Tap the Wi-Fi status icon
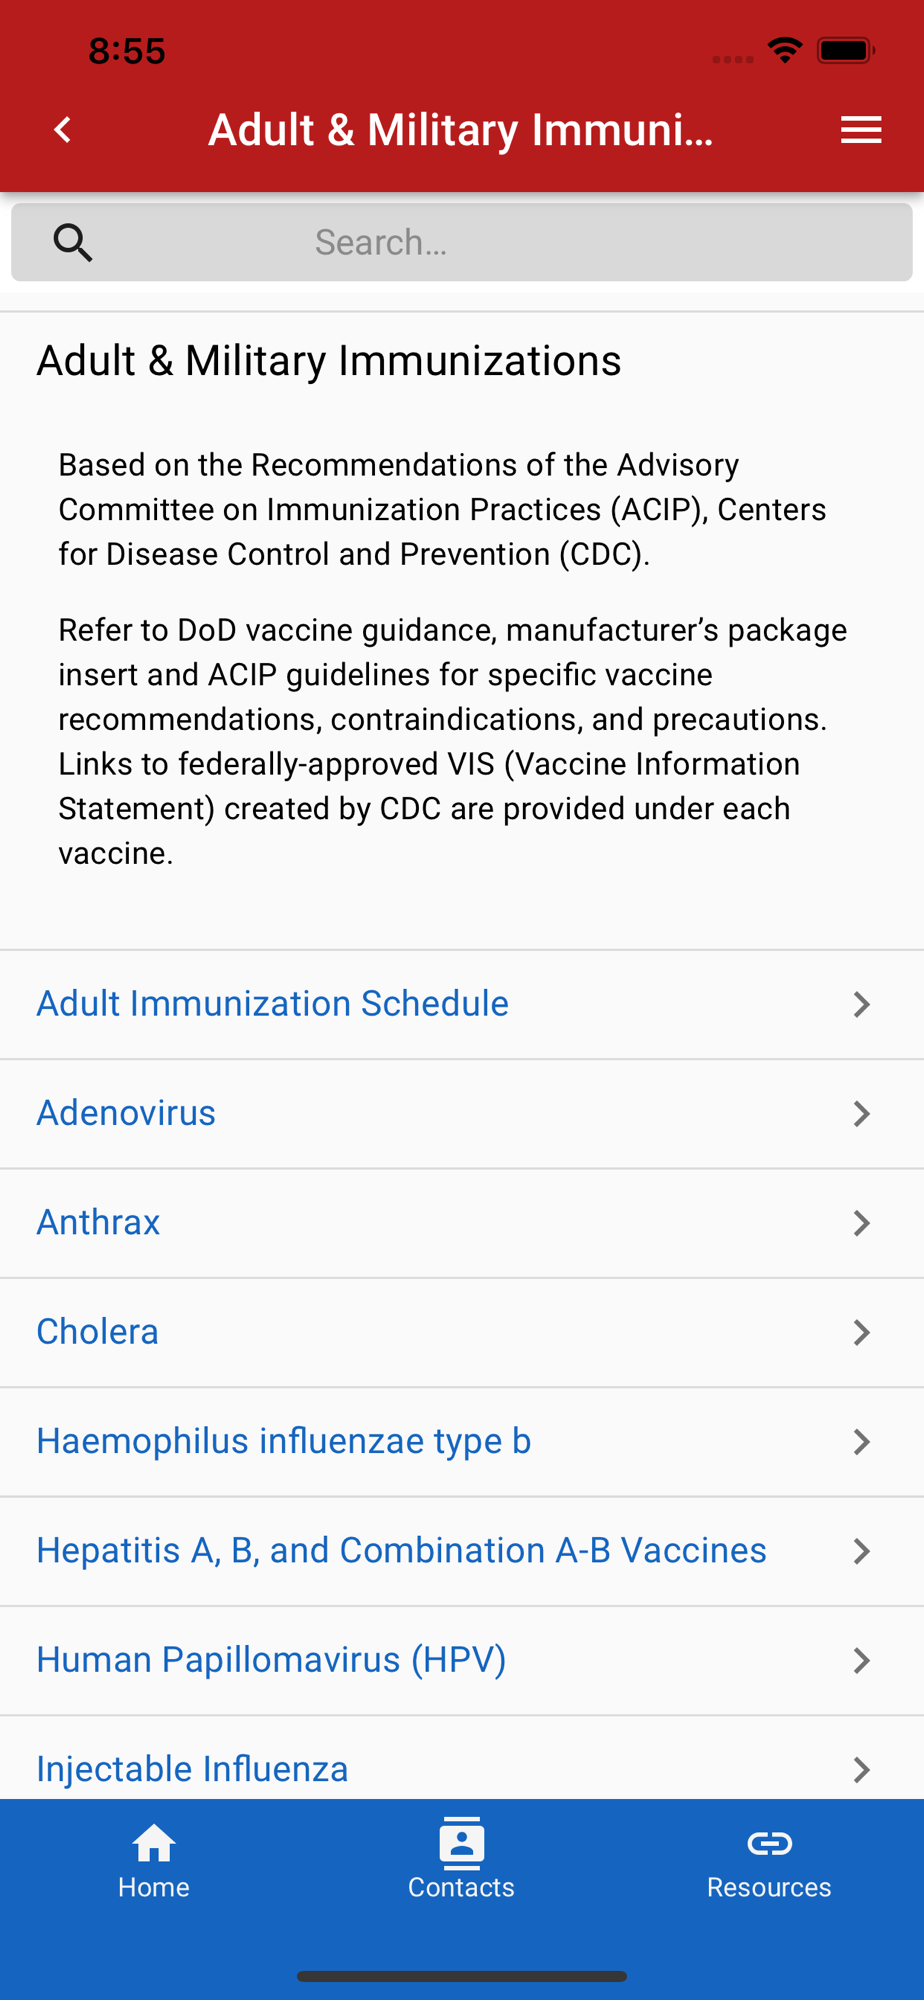924x2000 pixels. (x=785, y=50)
